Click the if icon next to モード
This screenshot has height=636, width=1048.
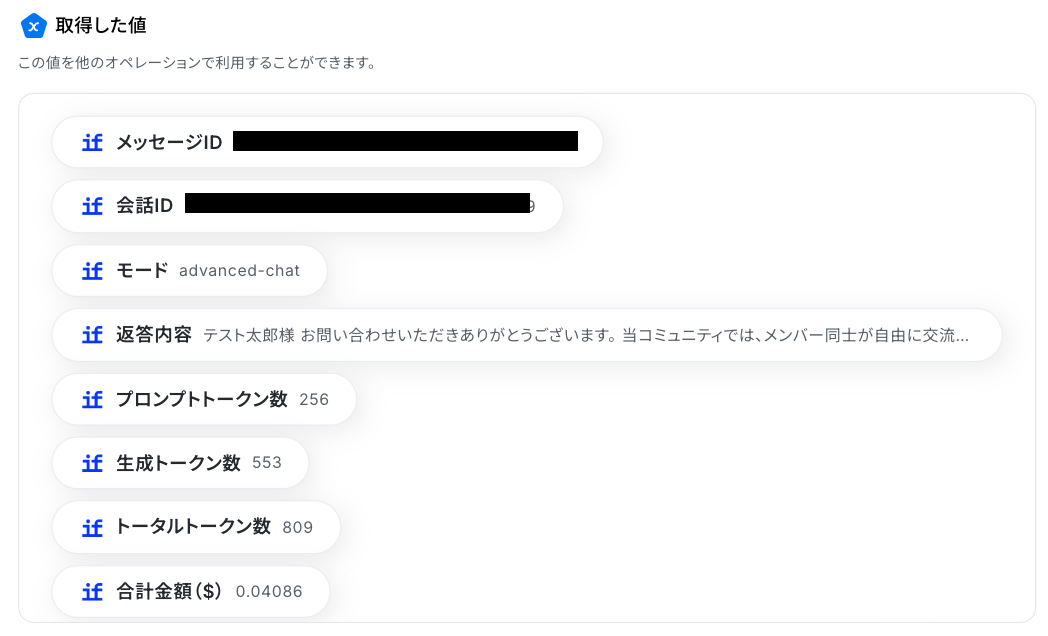[92, 271]
